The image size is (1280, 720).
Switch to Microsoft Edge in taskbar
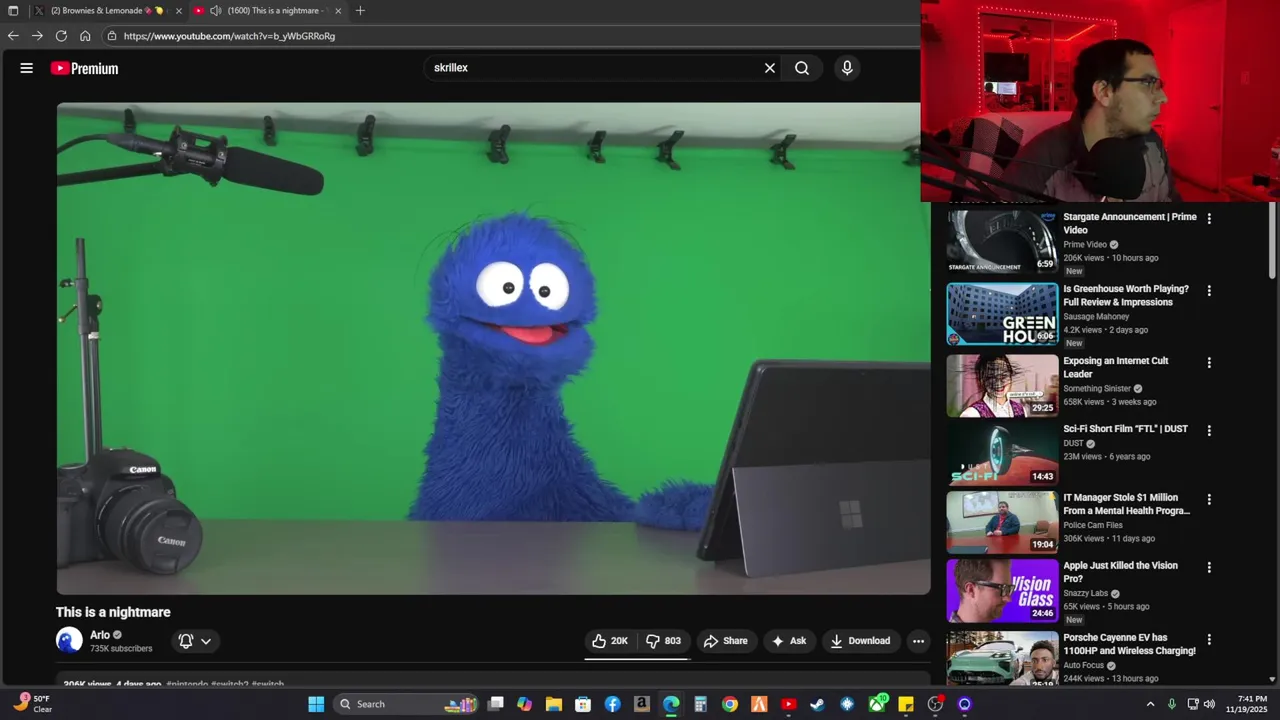tap(671, 704)
